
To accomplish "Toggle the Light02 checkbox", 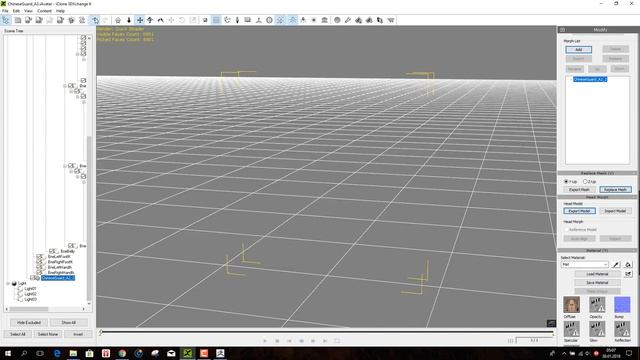I will [x=20, y=294].
